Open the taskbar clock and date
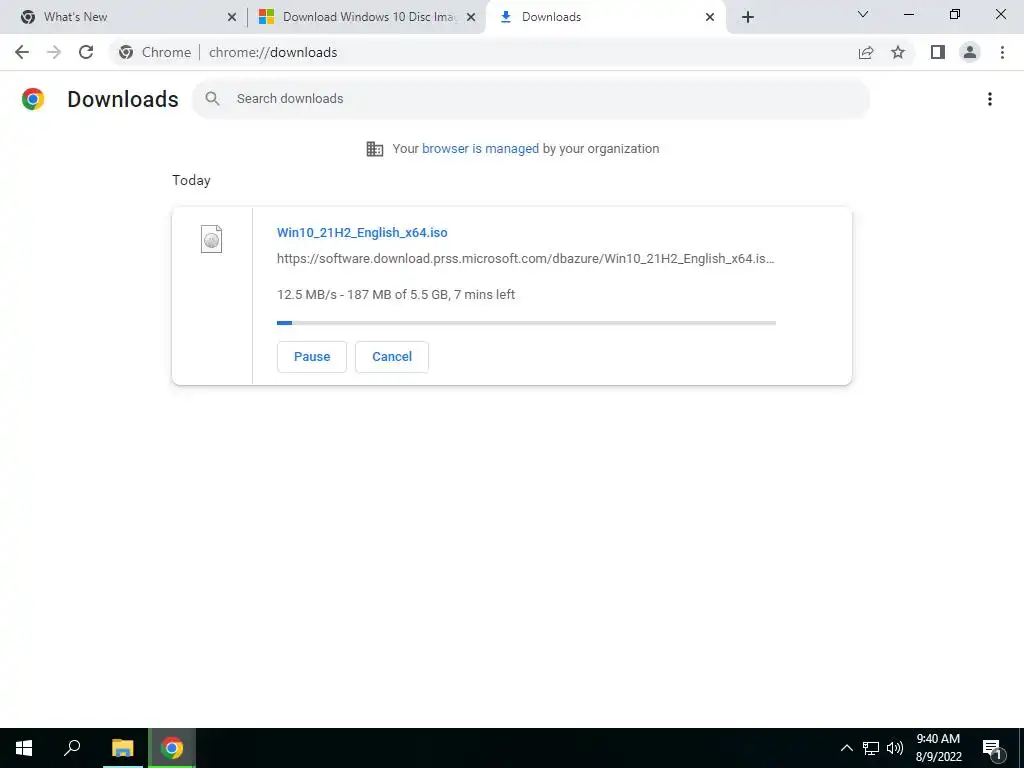This screenshot has width=1024, height=768. [x=938, y=748]
